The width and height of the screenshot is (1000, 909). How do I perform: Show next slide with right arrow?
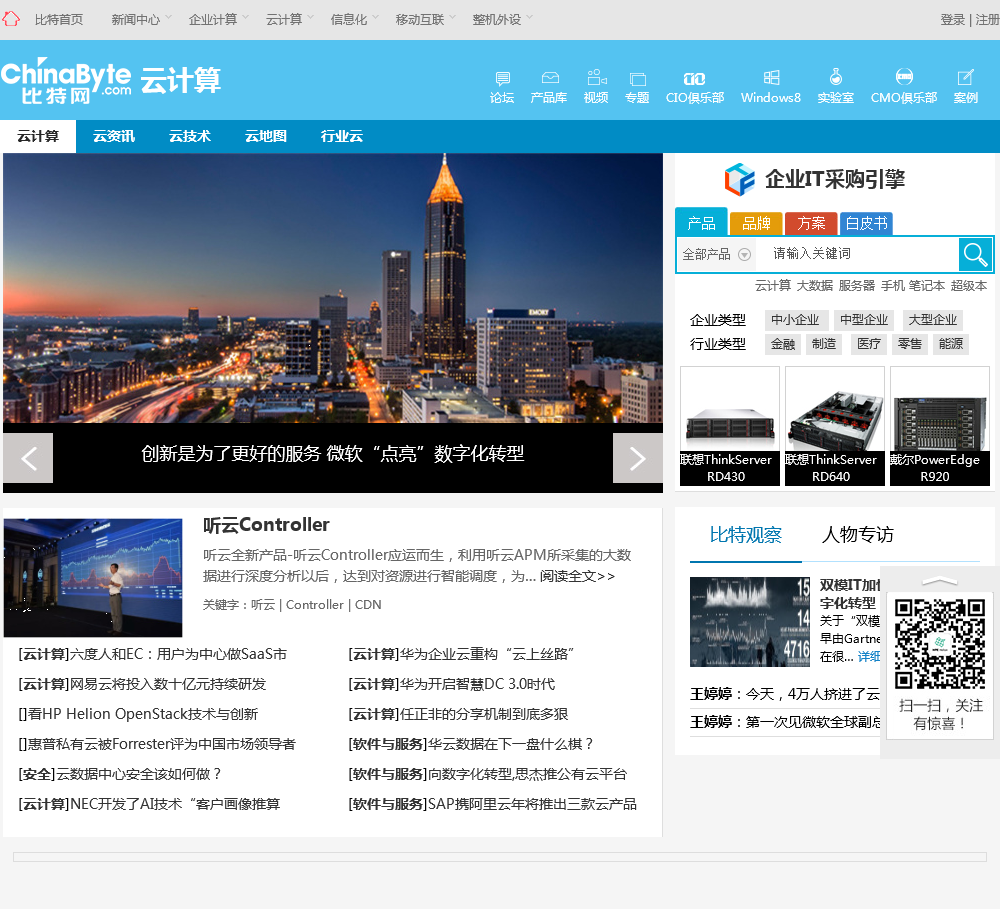(638, 458)
